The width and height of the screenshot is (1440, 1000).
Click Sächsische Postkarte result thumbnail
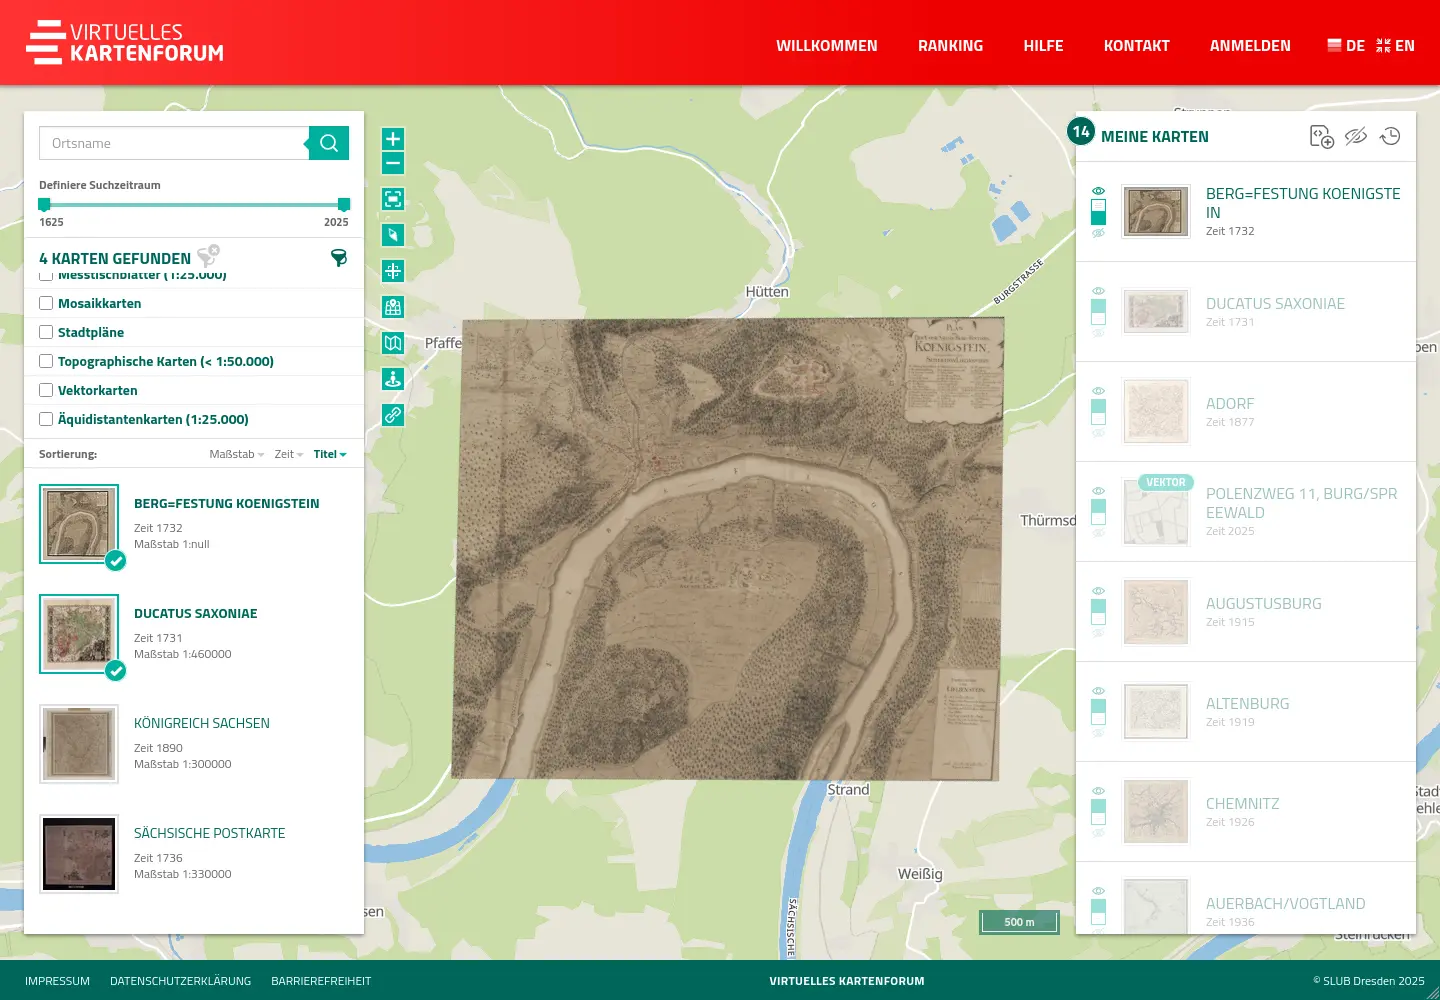point(79,854)
